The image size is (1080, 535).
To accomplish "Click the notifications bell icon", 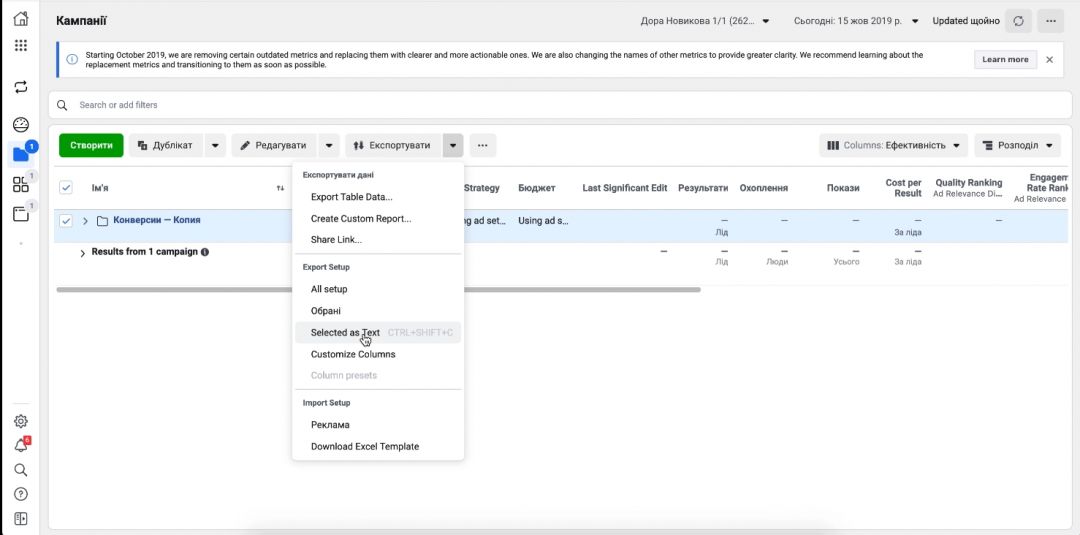I will point(20,446).
